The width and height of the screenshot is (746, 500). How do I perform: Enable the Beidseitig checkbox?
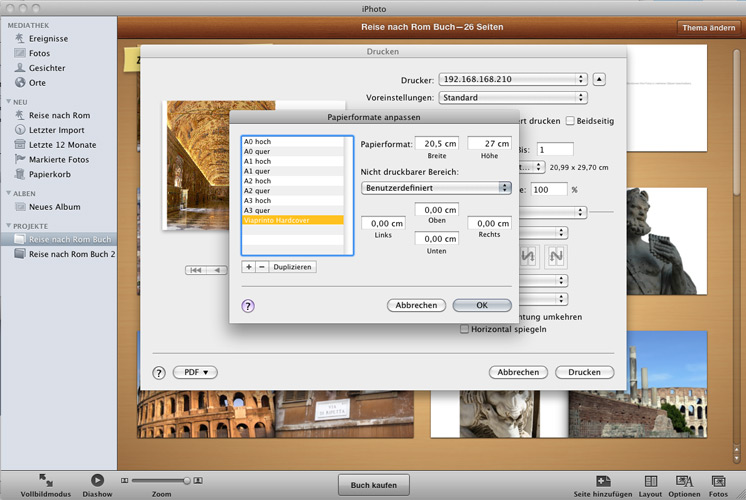[571, 121]
